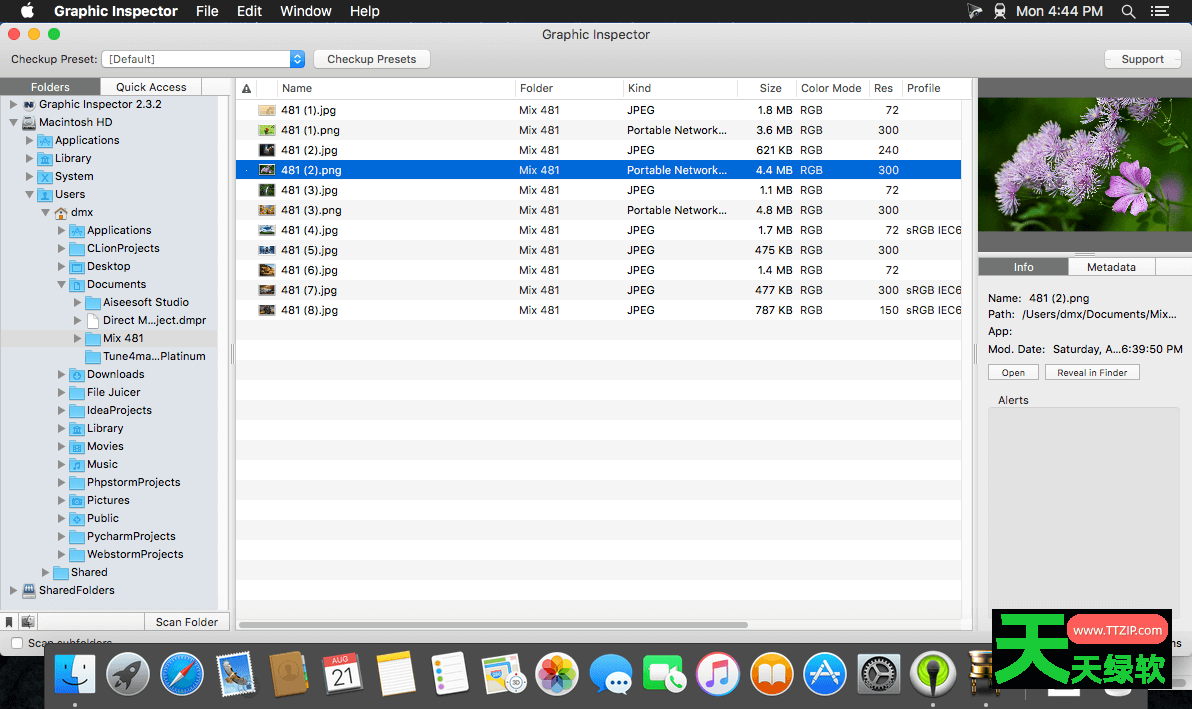
Task: Sort the list by the Size column
Action: [766, 88]
